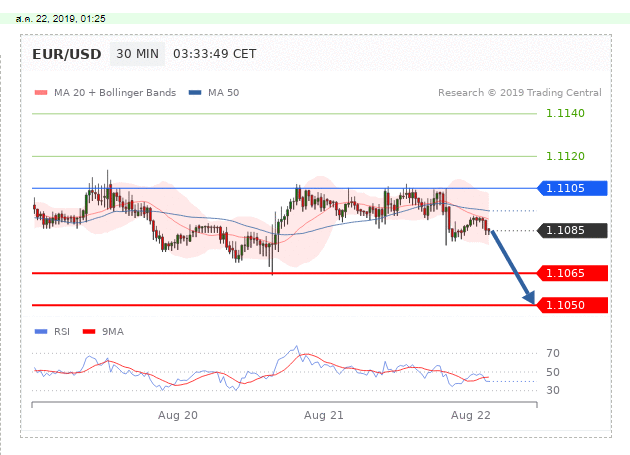Screen dimensions: 630x455
Task: Click the 9MA legend label
Action: (x=112, y=332)
